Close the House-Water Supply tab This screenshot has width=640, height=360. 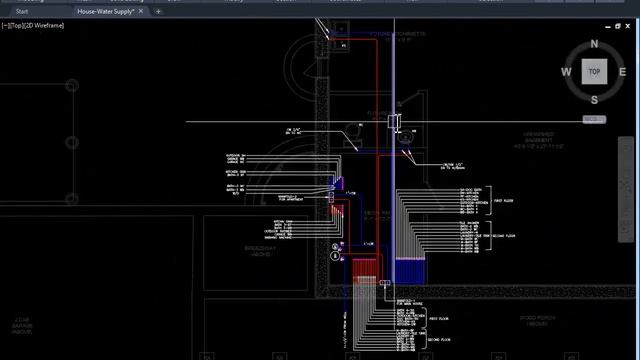tap(141, 11)
